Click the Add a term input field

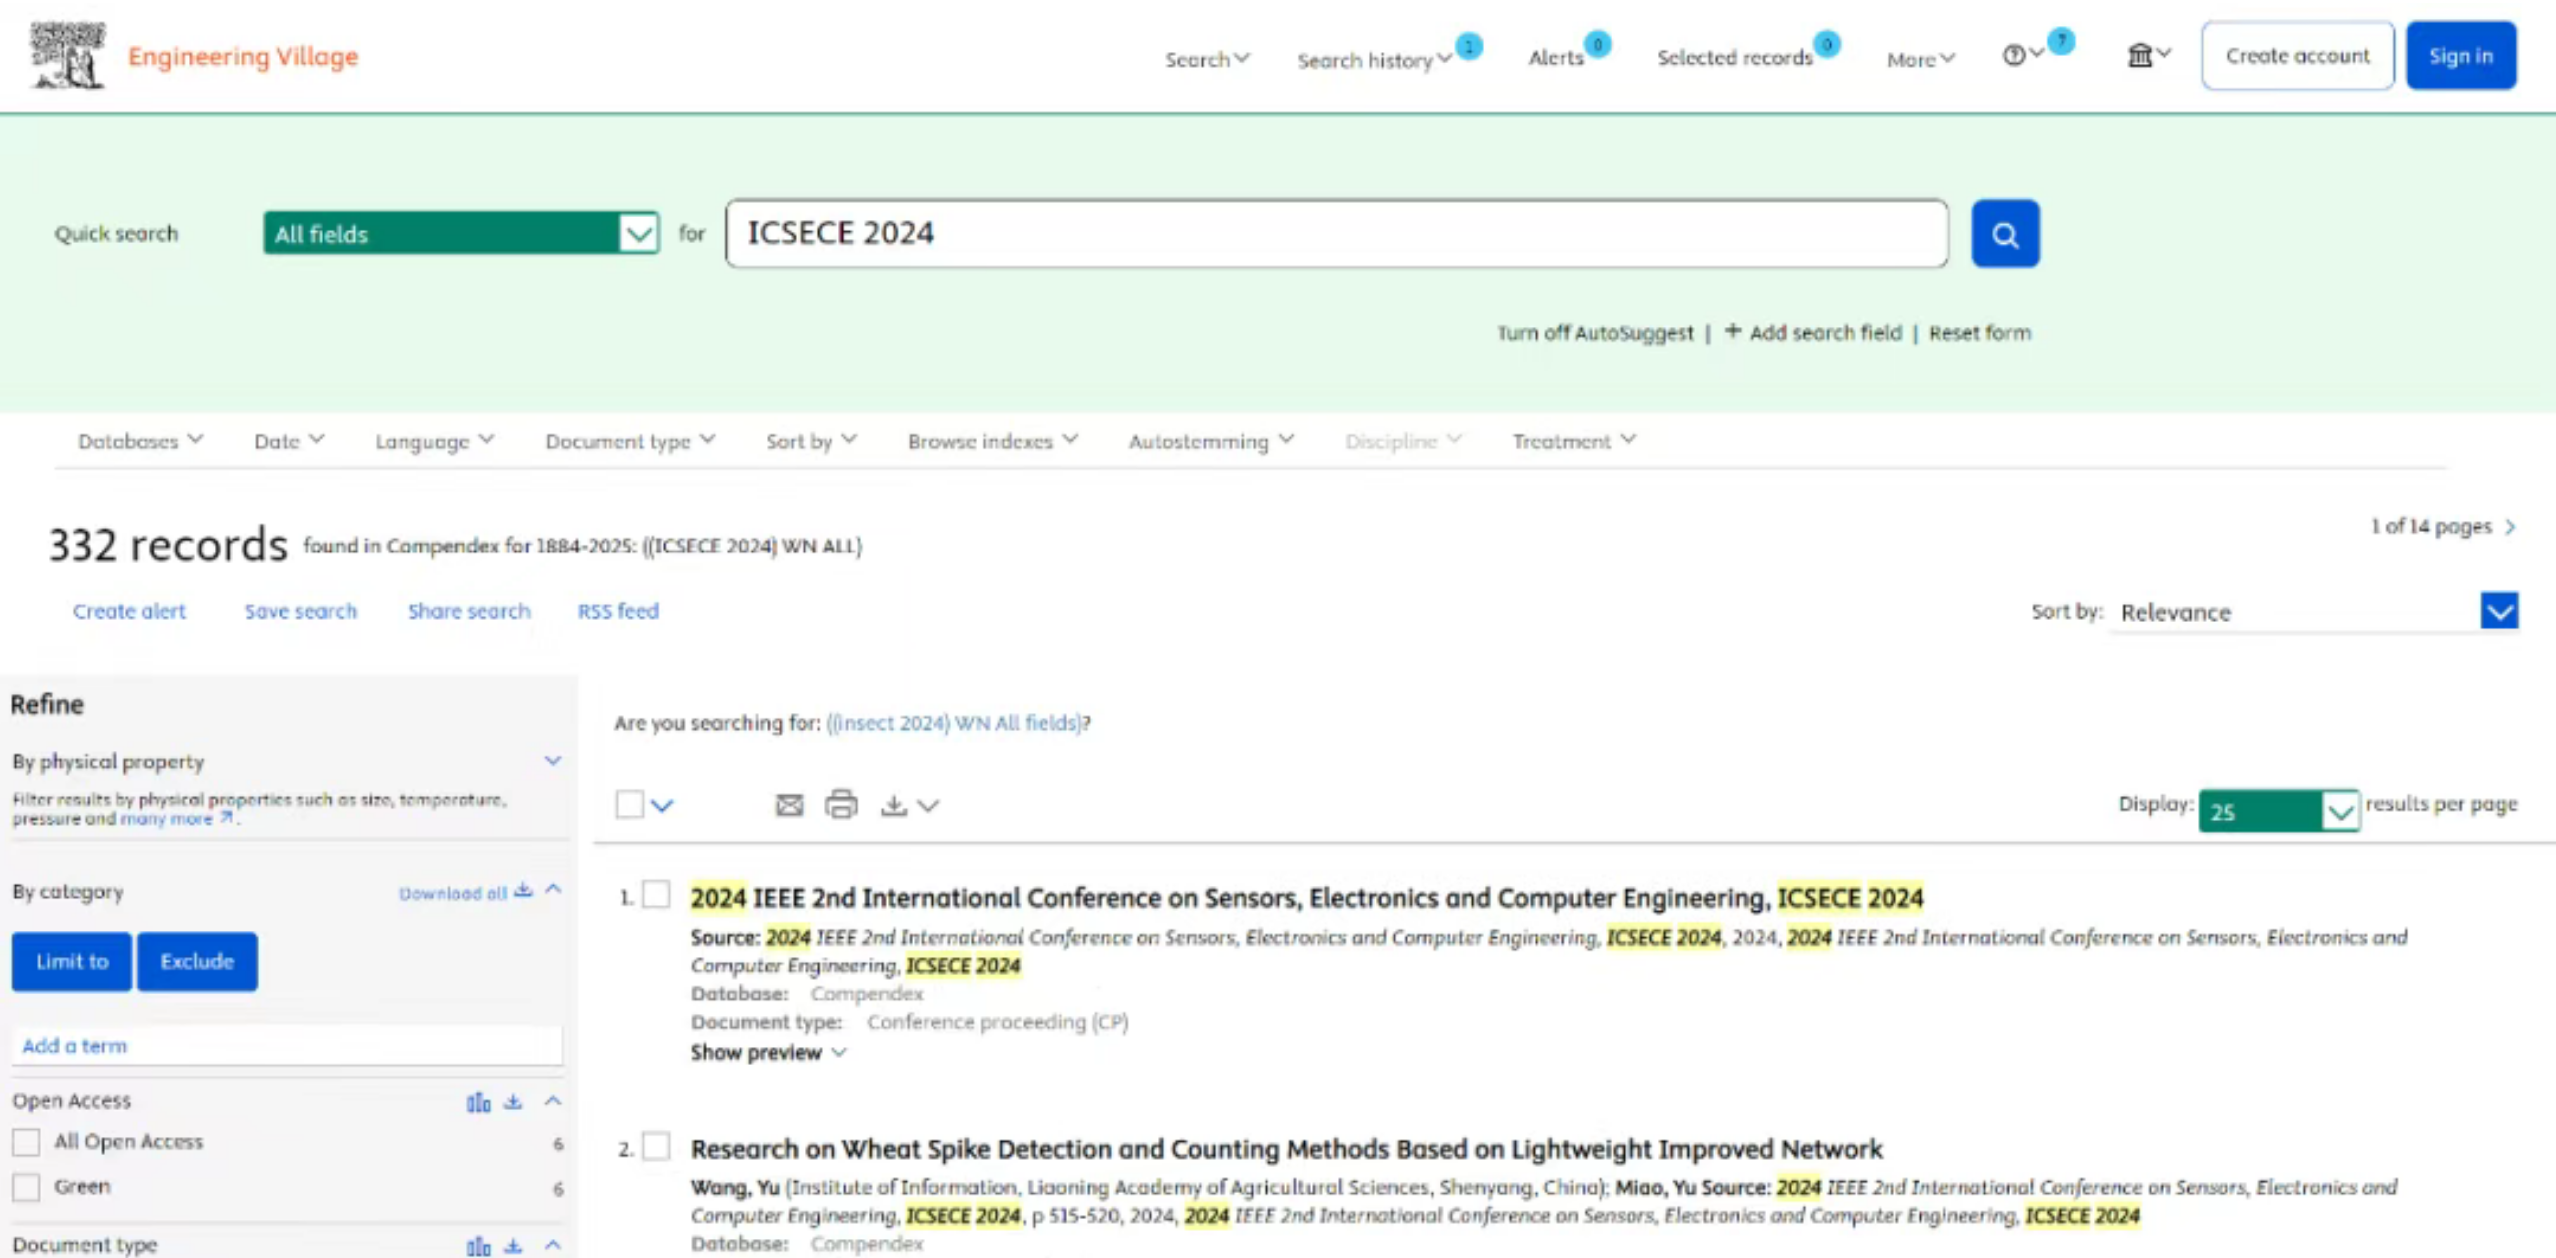[x=287, y=1046]
